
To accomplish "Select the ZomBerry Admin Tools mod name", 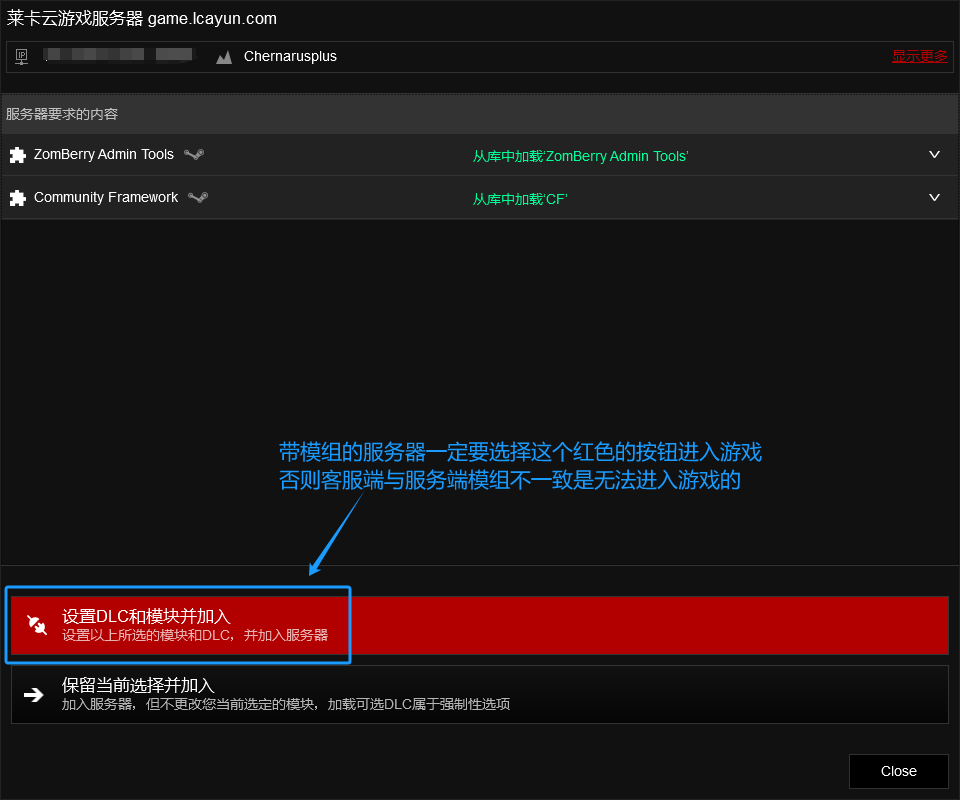I will tap(104, 155).
